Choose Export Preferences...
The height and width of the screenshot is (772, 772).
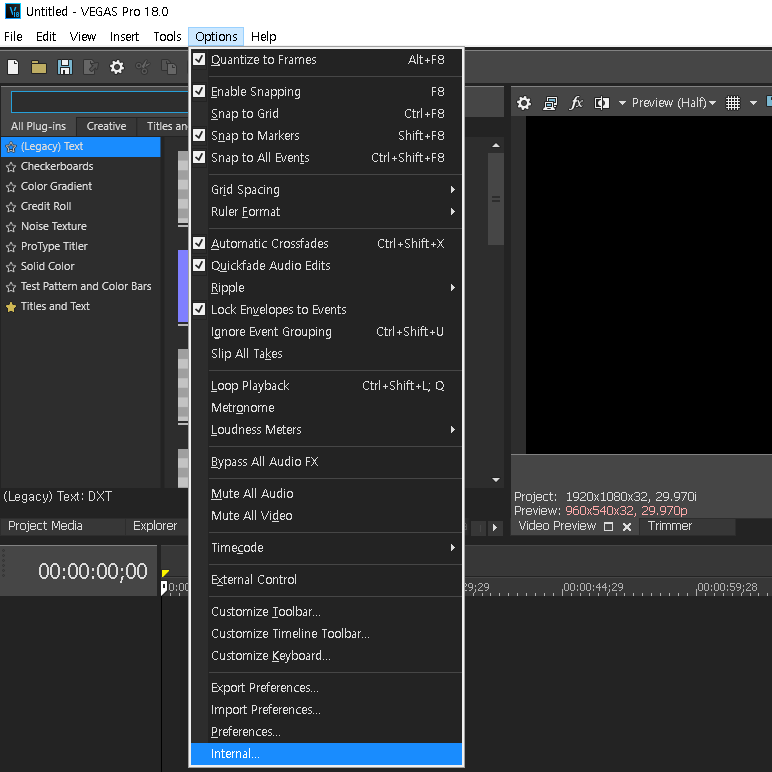point(326,687)
